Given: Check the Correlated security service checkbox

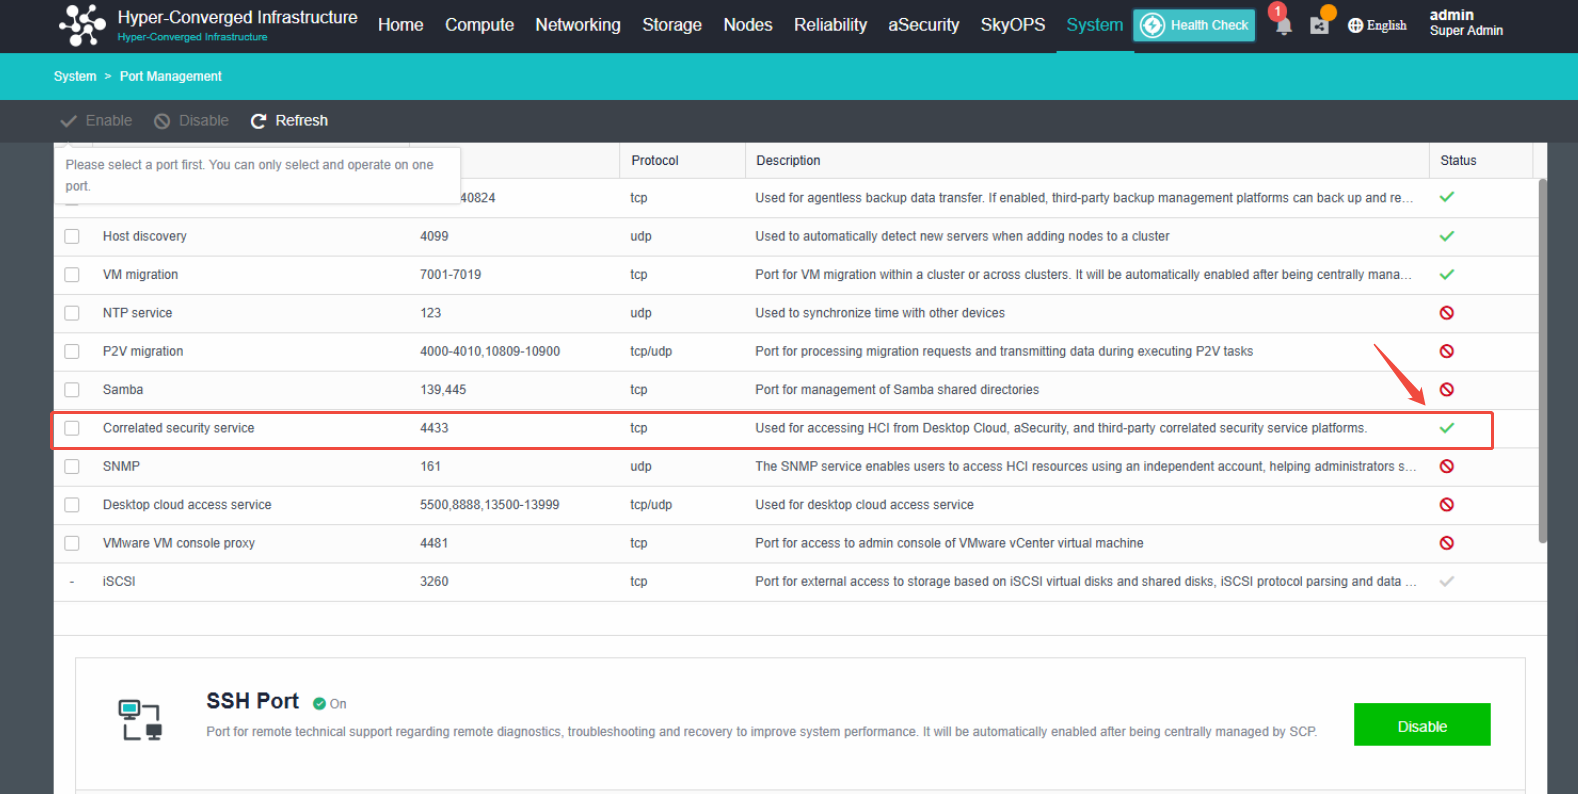Looking at the screenshot, I should click(x=72, y=428).
